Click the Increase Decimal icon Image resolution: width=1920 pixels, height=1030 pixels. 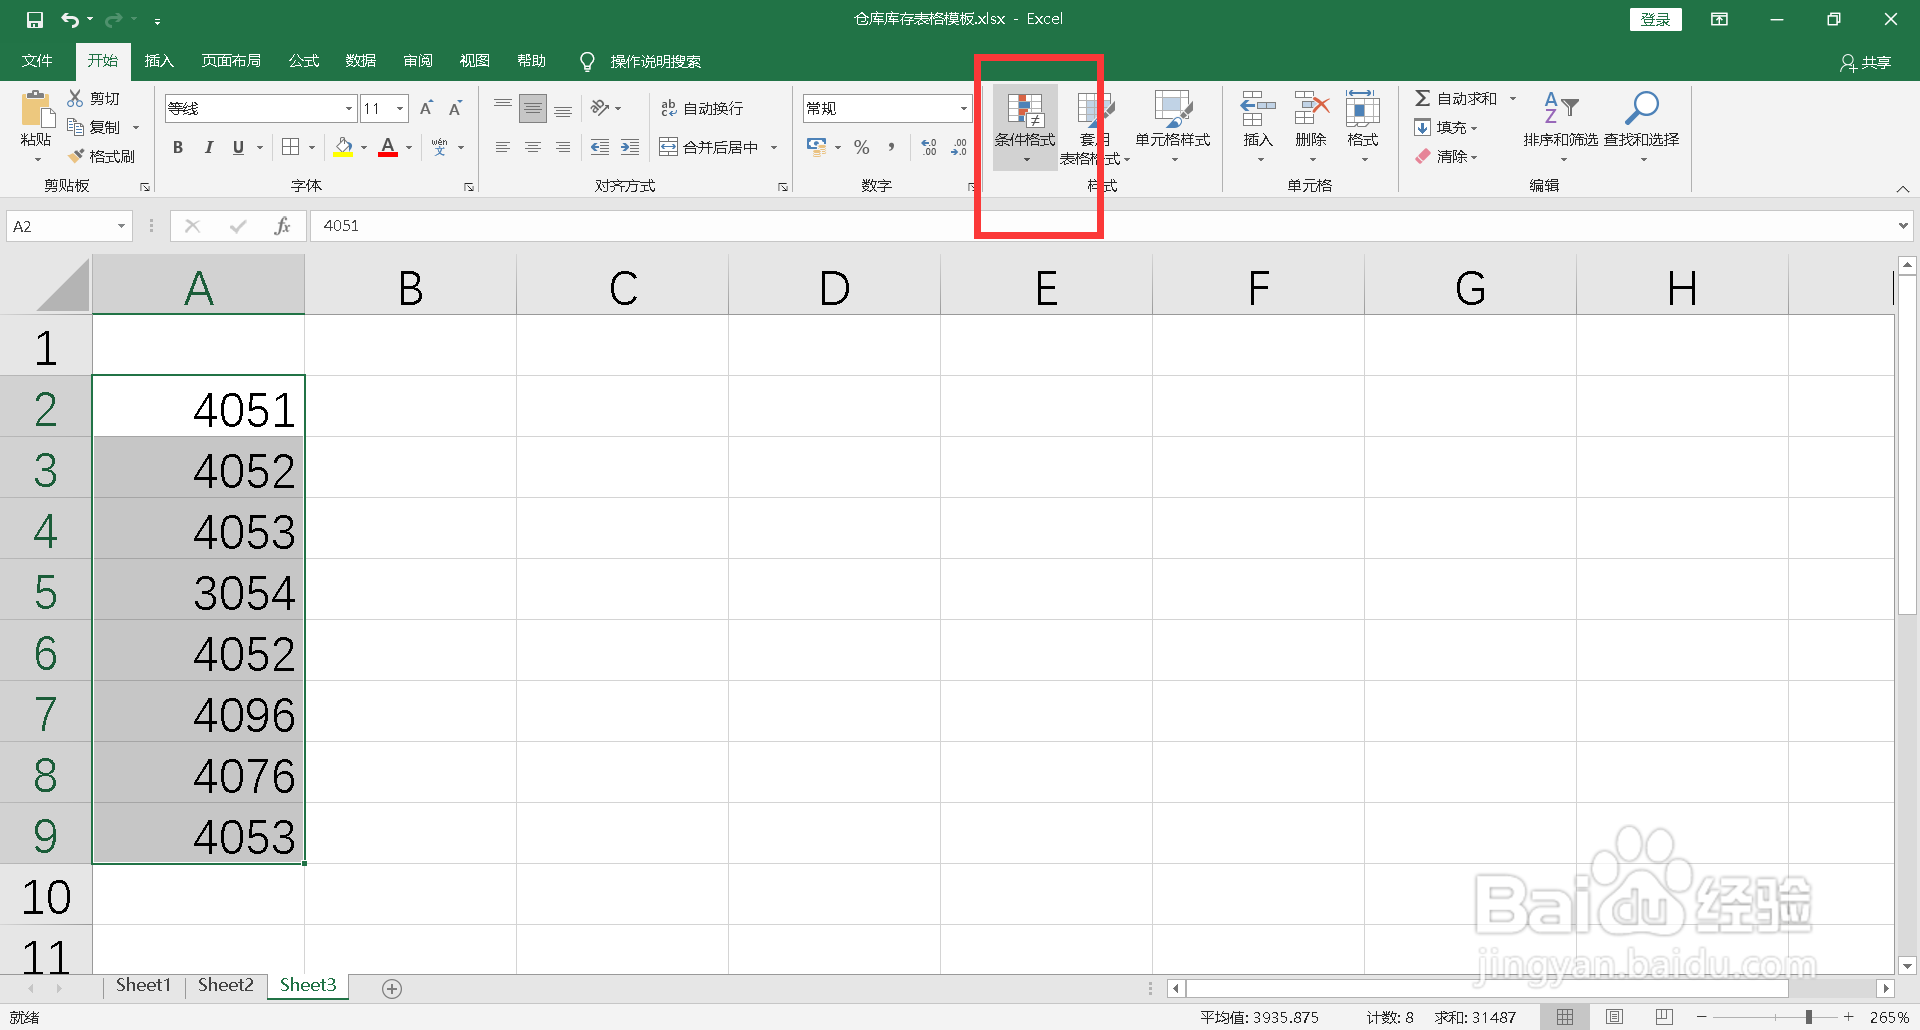pyautogui.click(x=929, y=147)
